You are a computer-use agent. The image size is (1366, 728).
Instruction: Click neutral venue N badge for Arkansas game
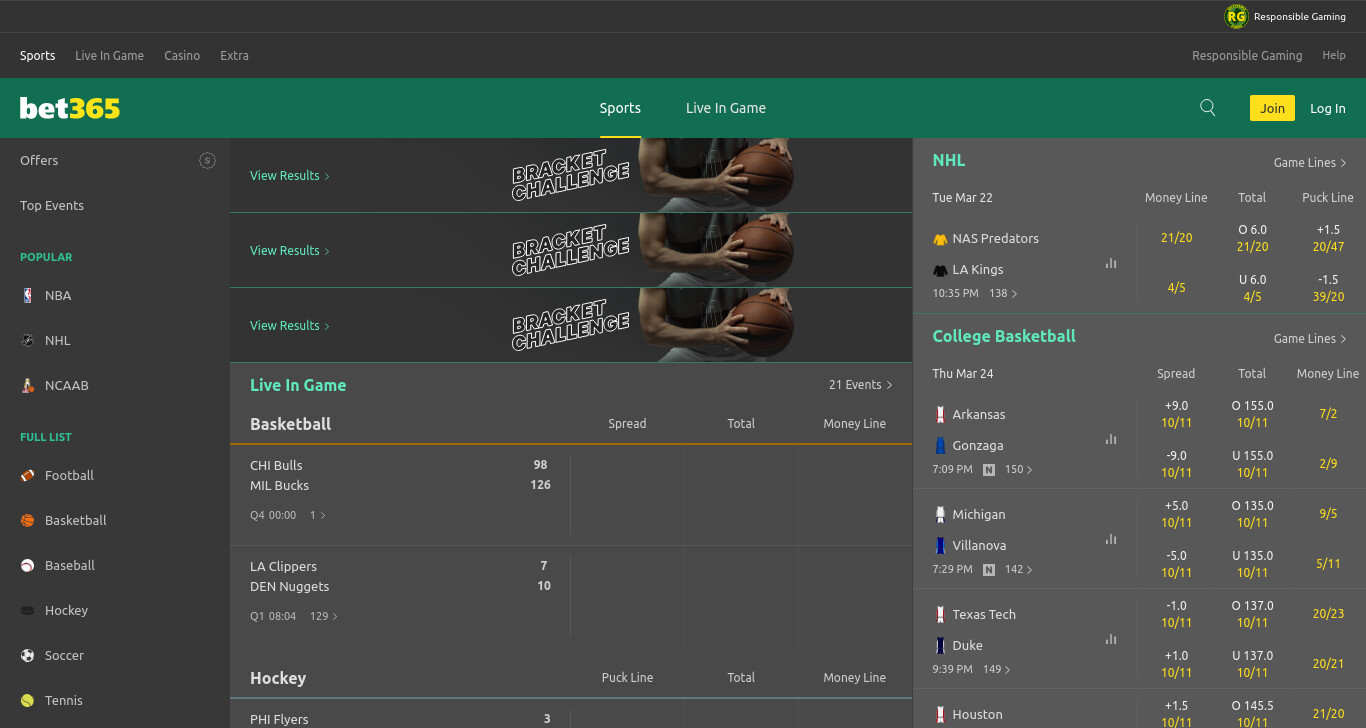pos(989,469)
